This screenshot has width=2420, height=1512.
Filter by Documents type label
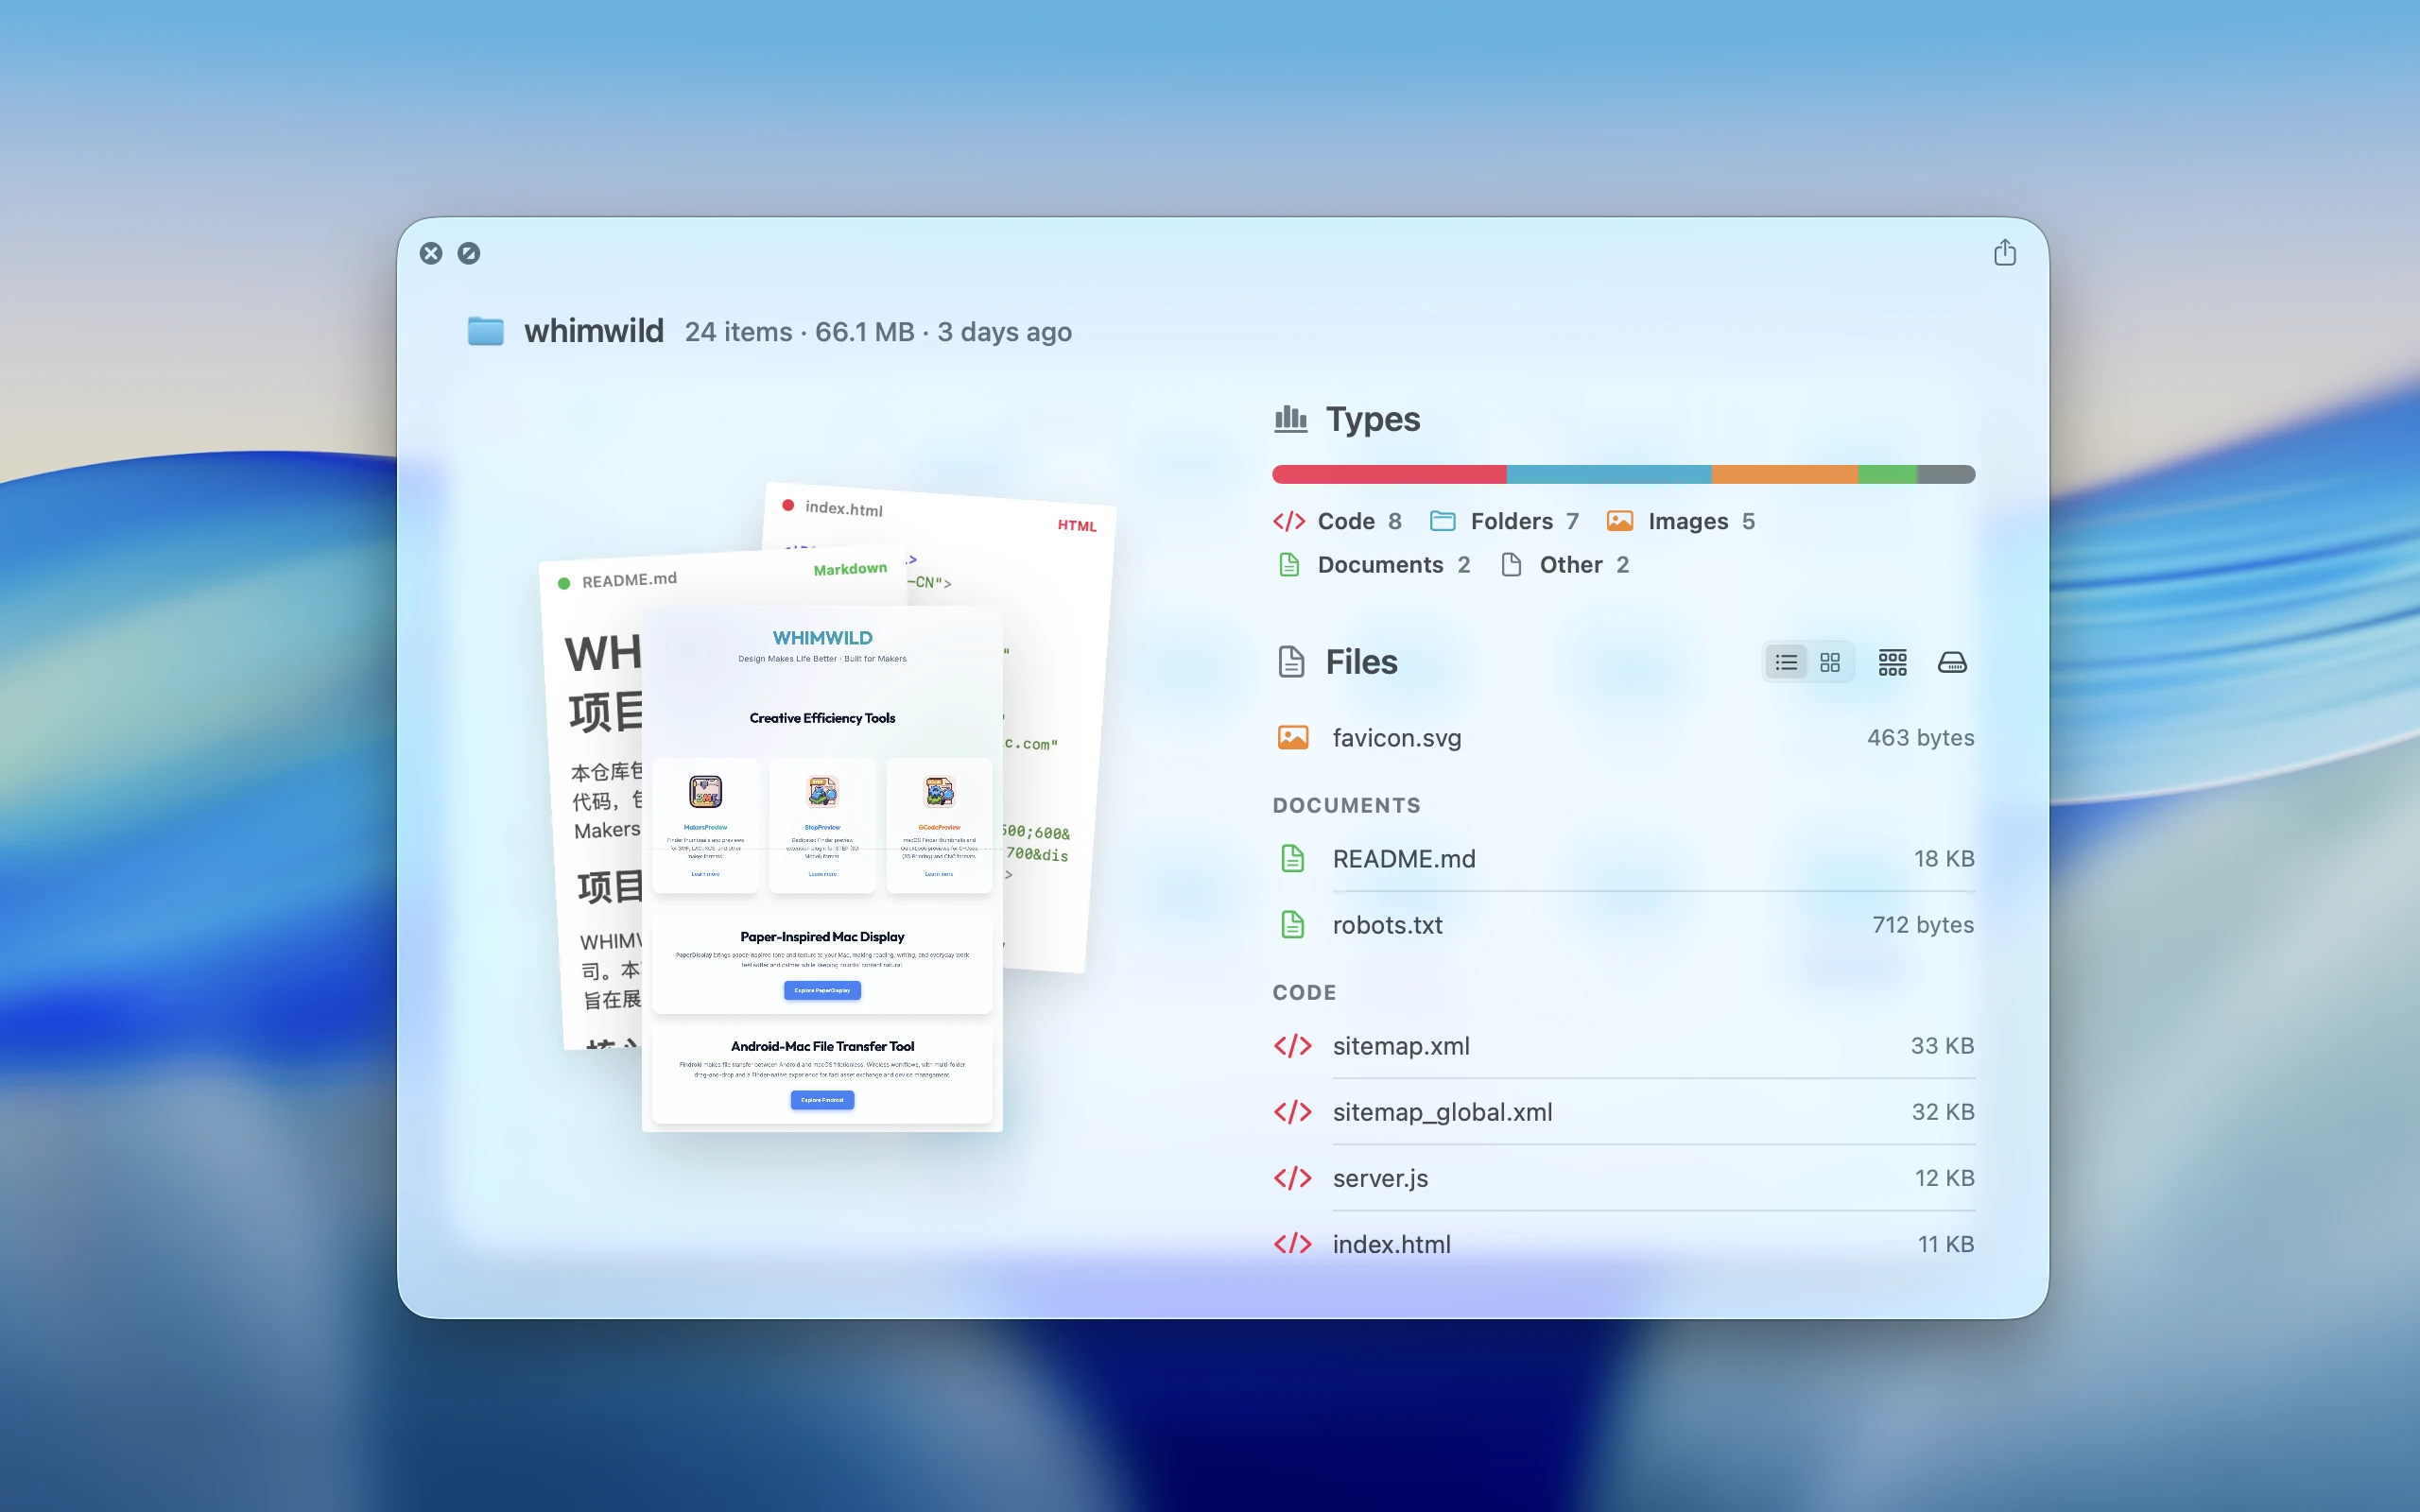click(x=1380, y=565)
